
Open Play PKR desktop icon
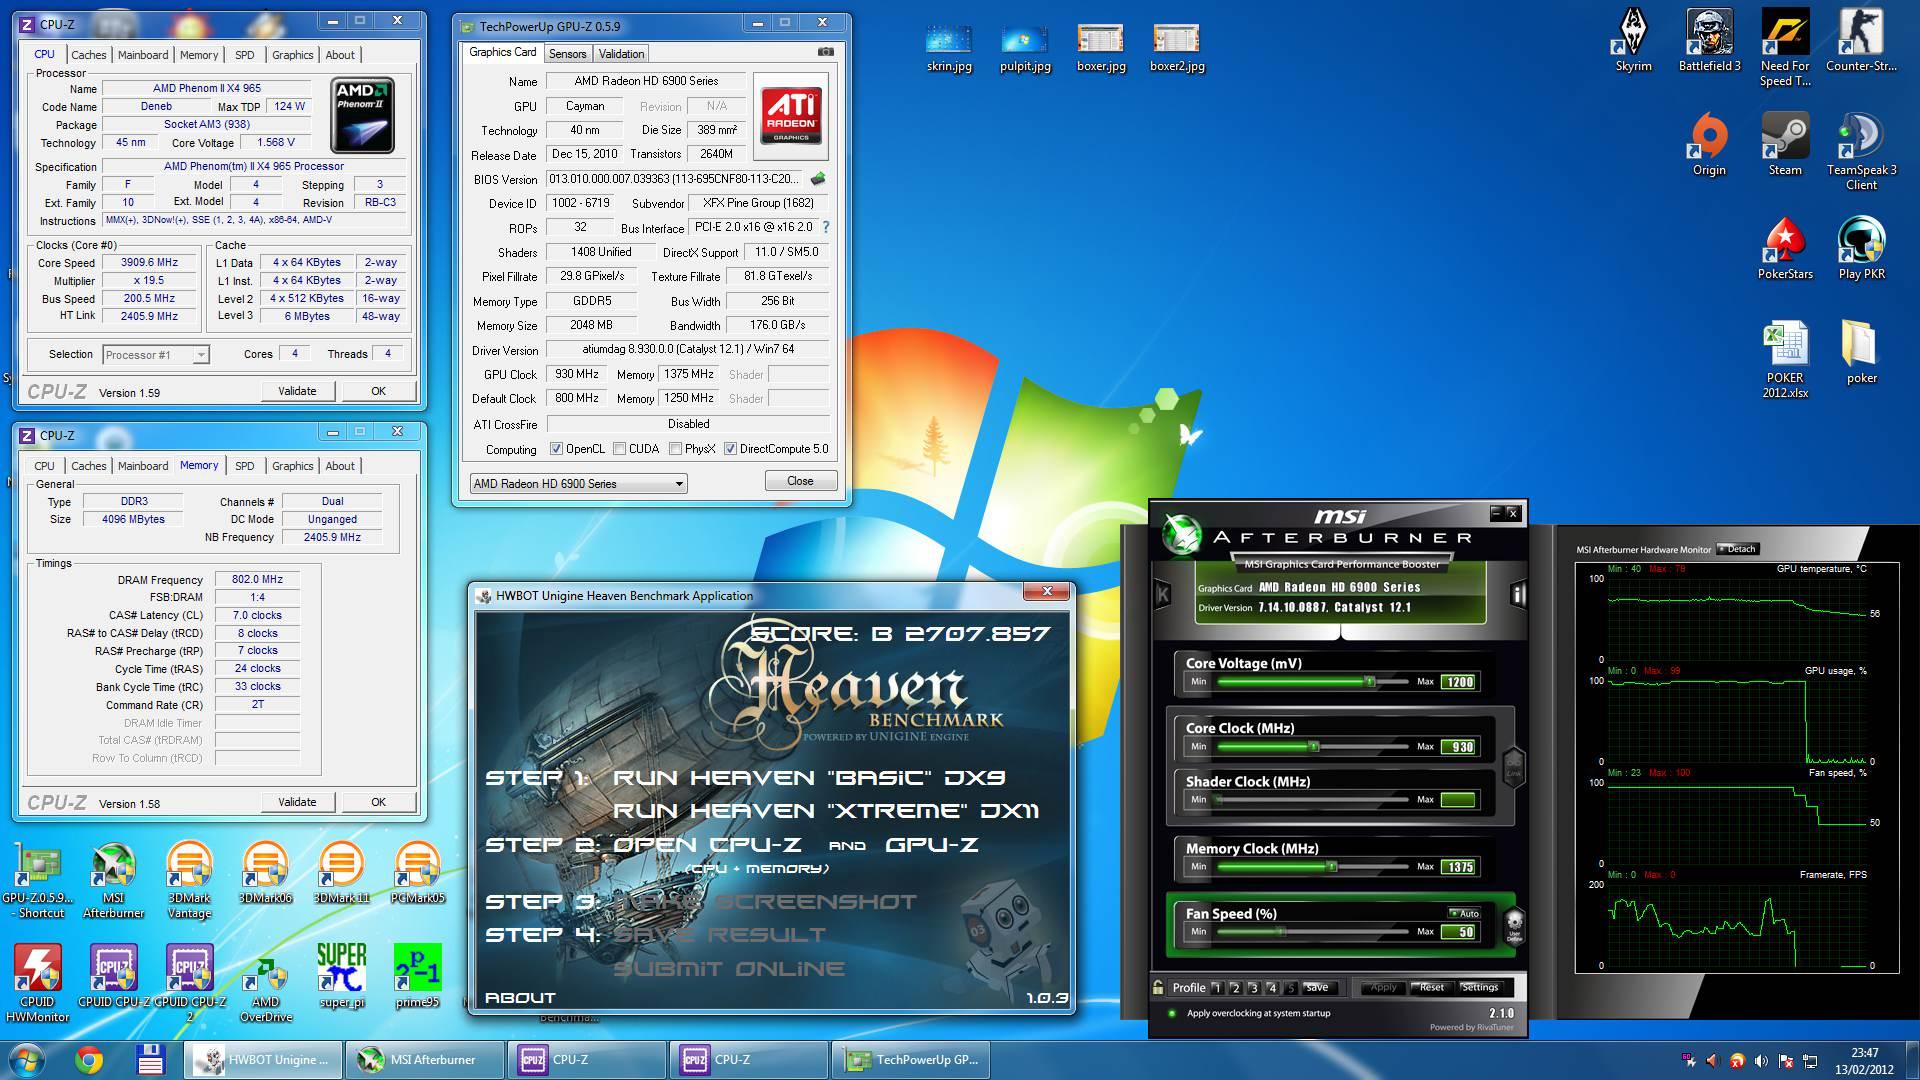pos(1861,249)
